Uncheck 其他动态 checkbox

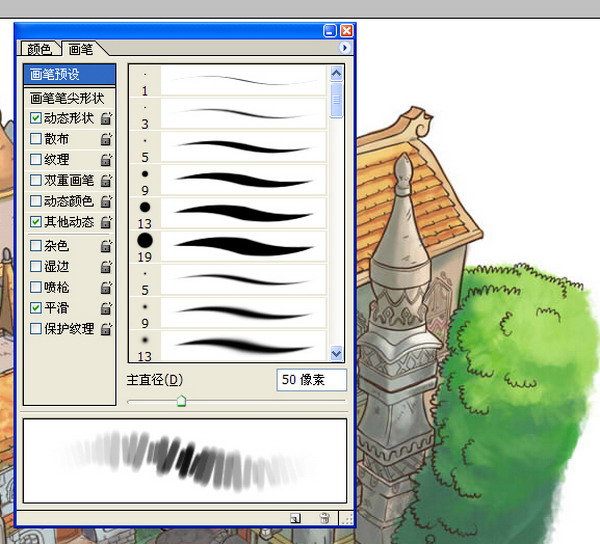click(36, 222)
